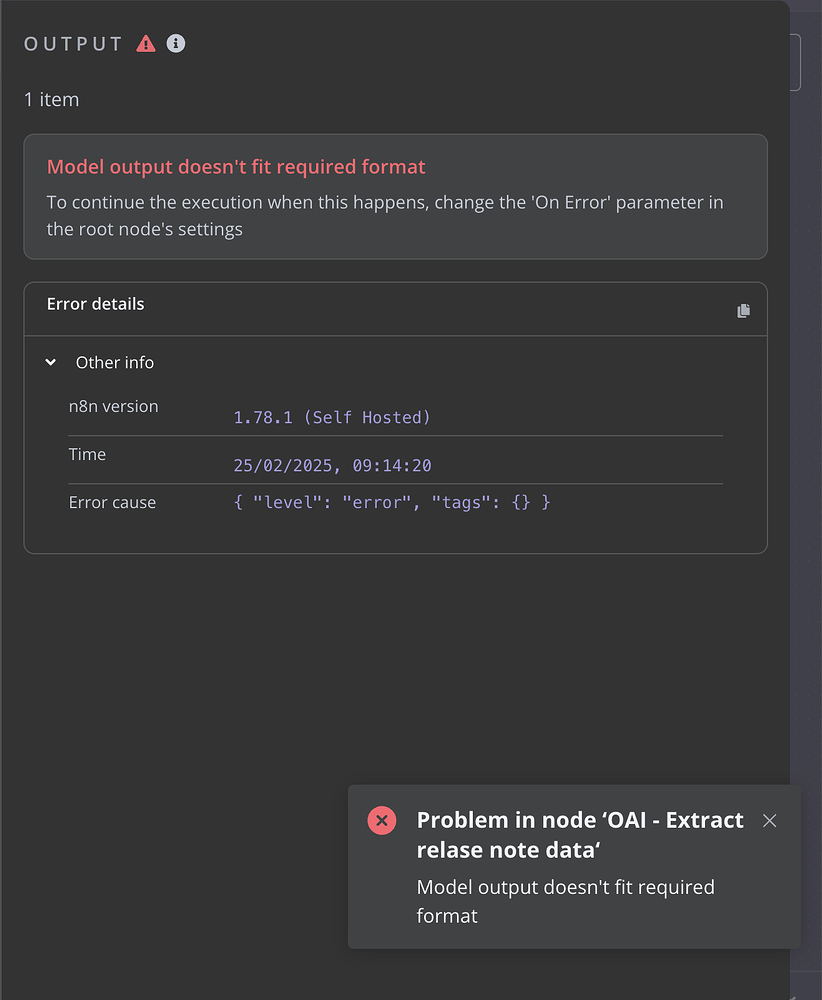Select the n8n version text '1.78.1 (Self Hosted)'

click(331, 417)
